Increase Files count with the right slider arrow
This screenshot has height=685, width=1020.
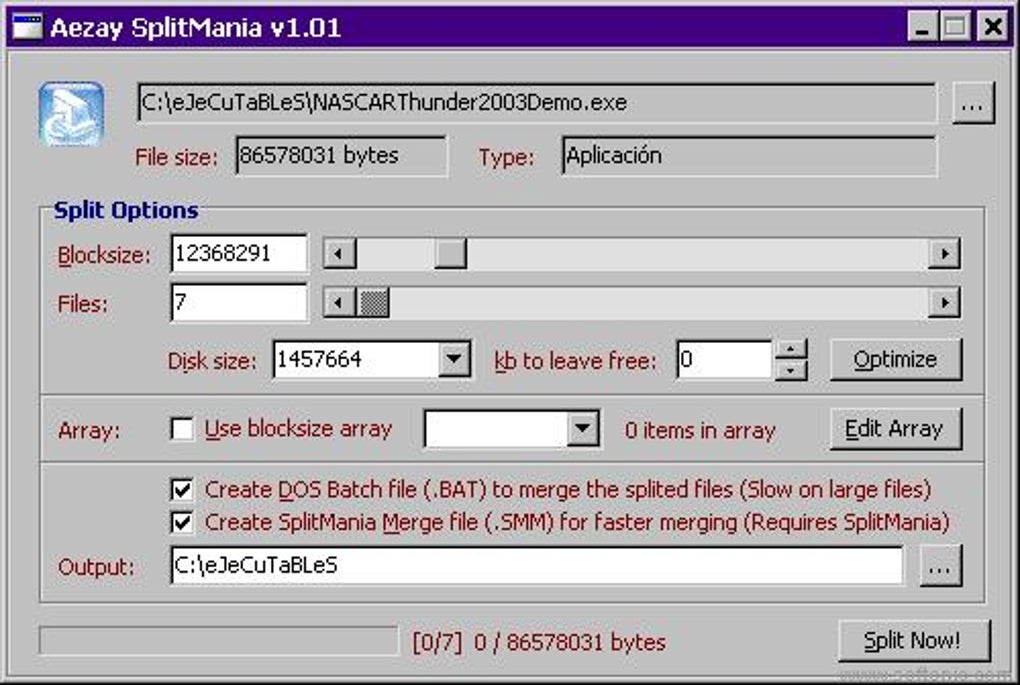tap(943, 302)
